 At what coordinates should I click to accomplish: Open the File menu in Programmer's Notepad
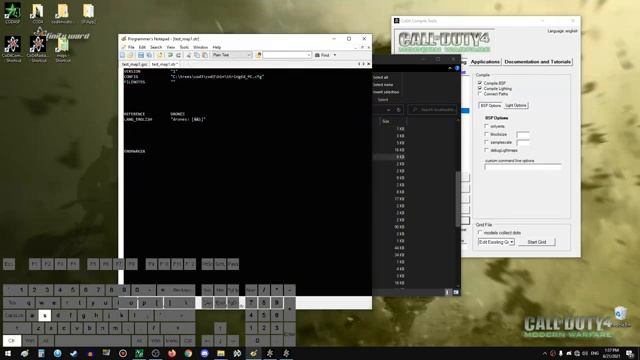131,47
